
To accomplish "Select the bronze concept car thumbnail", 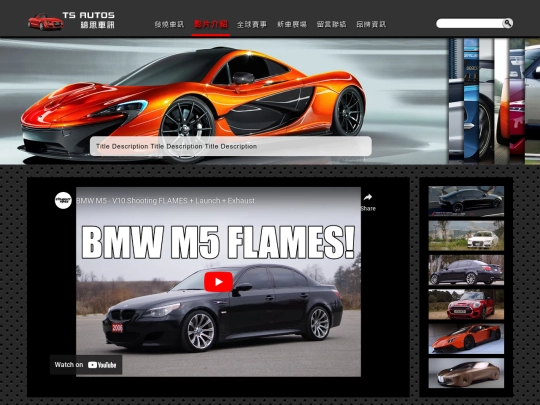I will [x=466, y=373].
